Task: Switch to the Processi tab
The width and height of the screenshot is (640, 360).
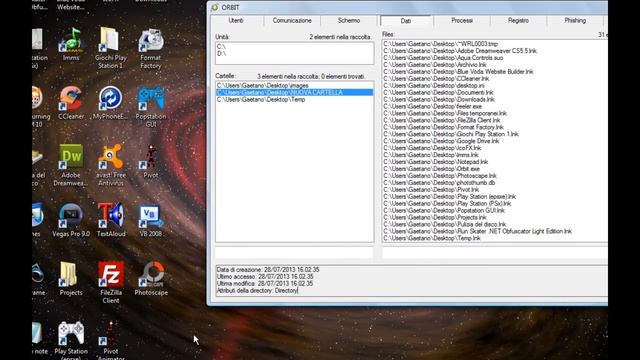Action: [x=462, y=20]
